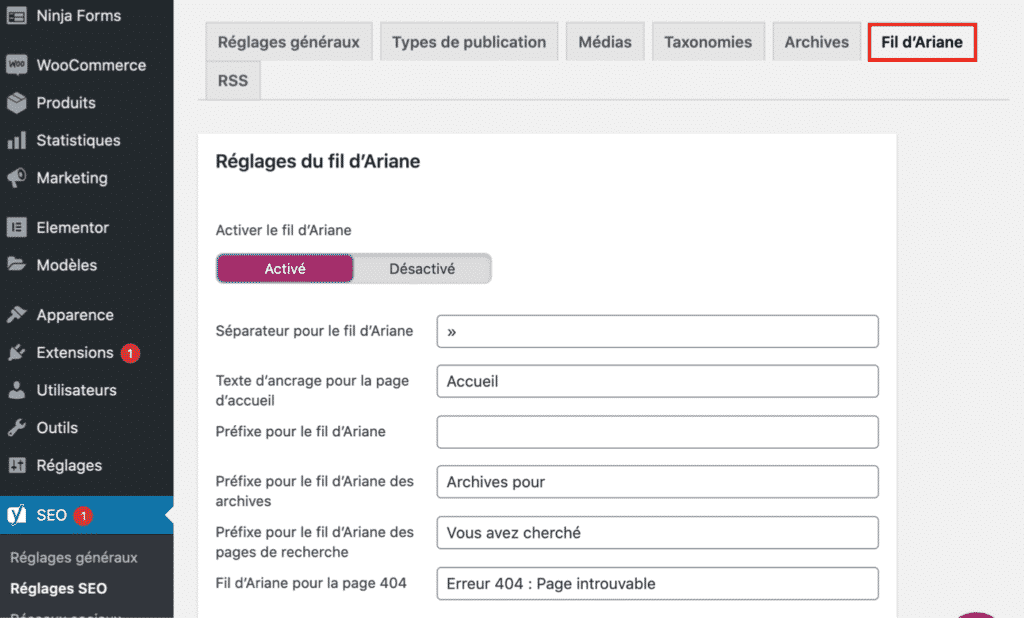Open Réglages généraux under SEO
This screenshot has height=618, width=1024.
tap(73, 557)
